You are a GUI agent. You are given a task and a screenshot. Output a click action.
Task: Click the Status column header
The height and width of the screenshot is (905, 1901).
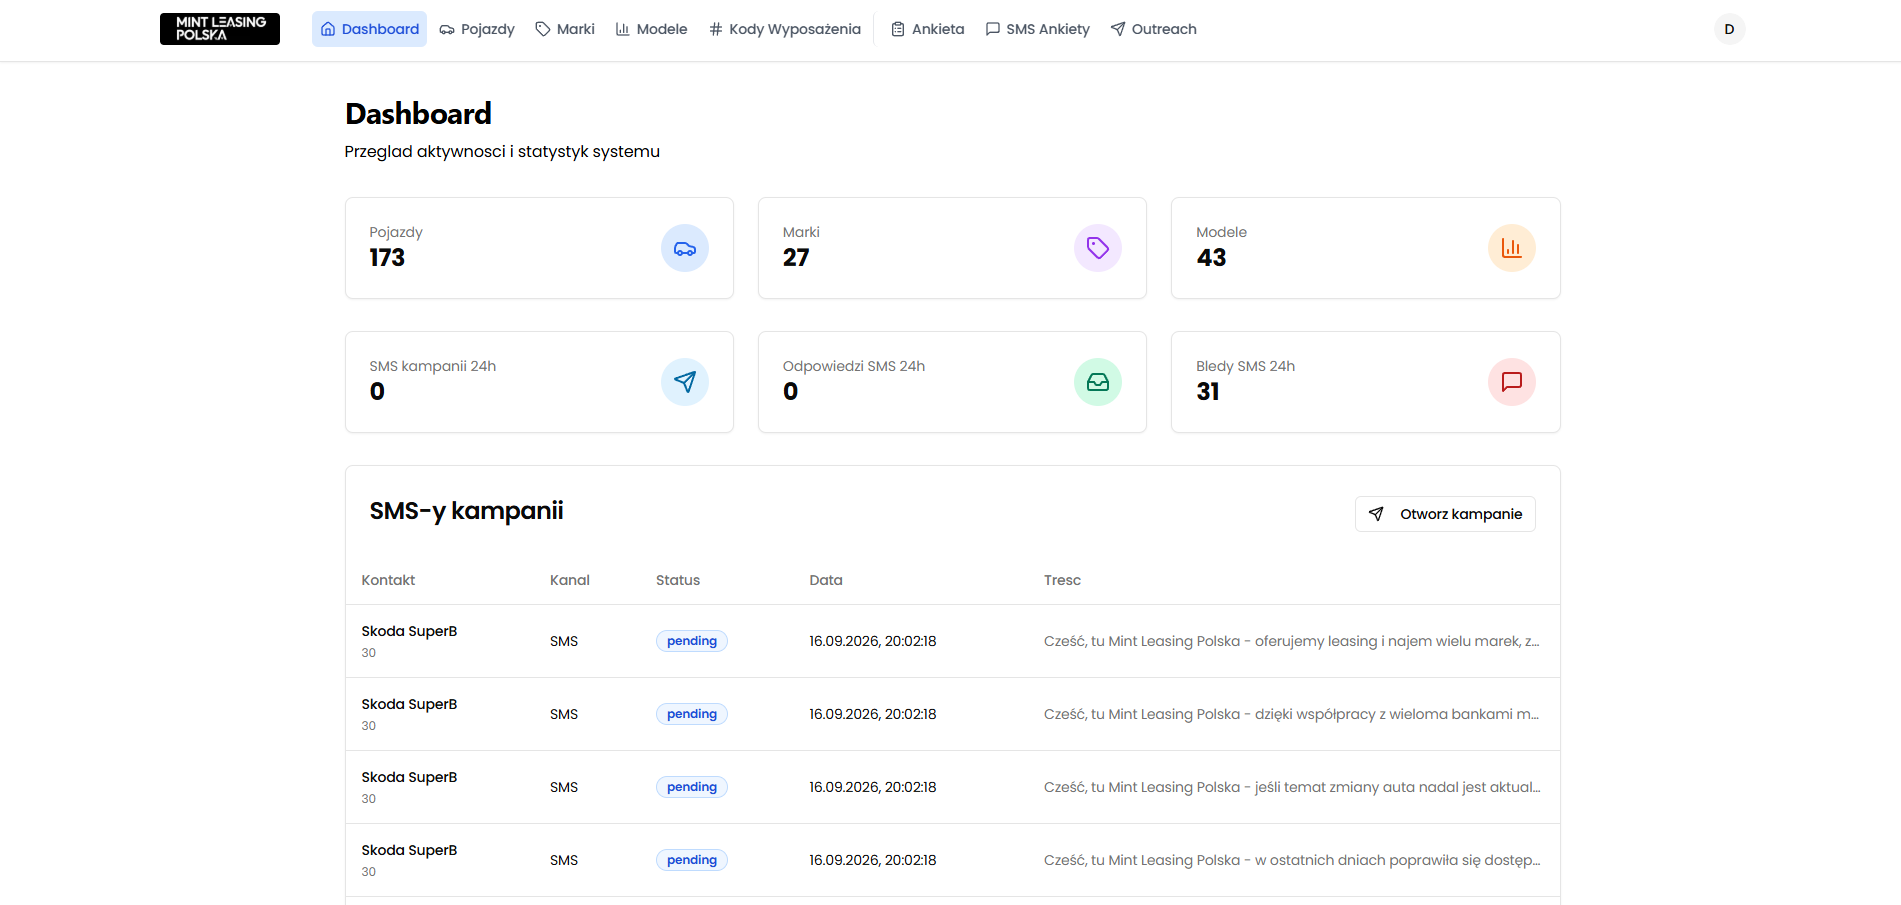[x=678, y=580]
